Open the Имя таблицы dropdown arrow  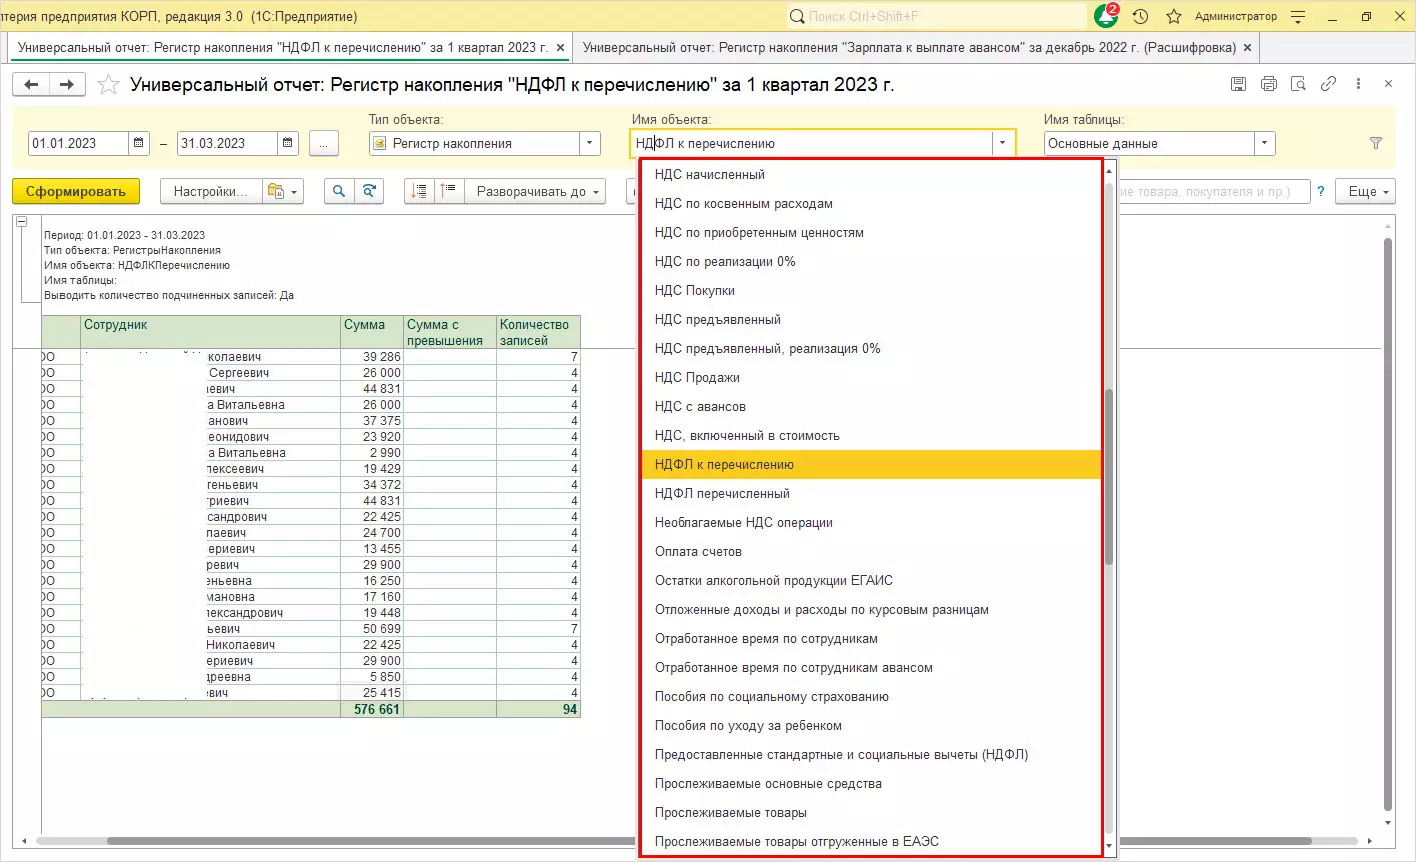click(1266, 143)
